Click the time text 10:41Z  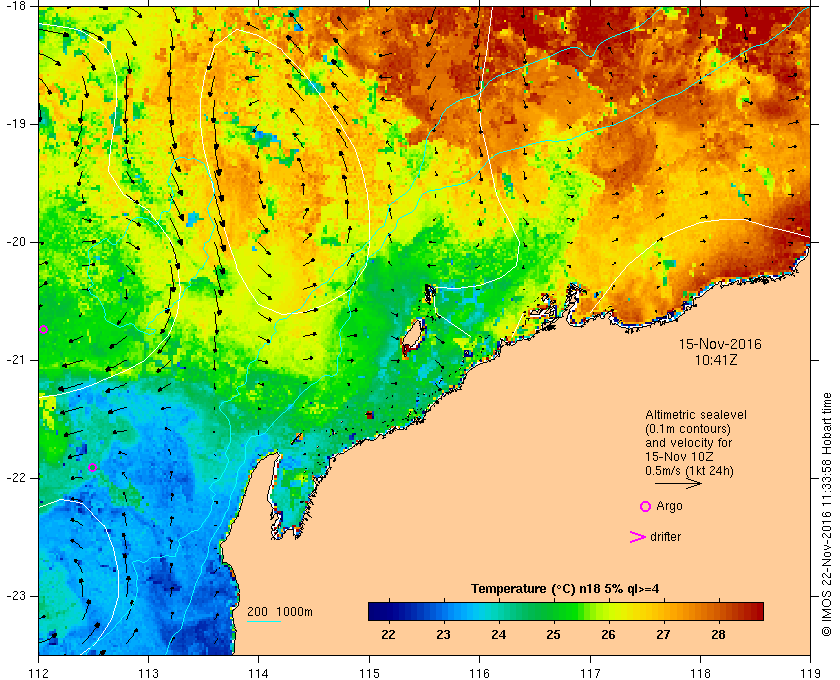[716, 360]
